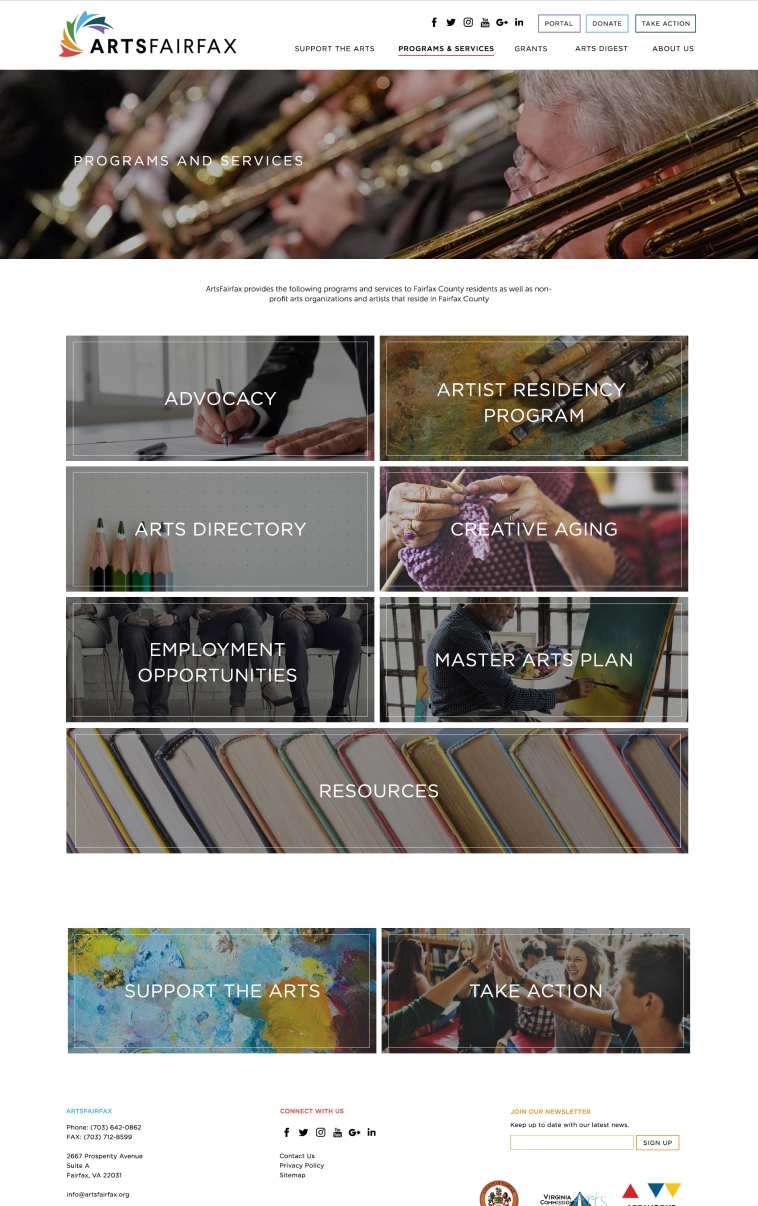
Task: Focus the newsletter email input field
Action: [572, 1142]
